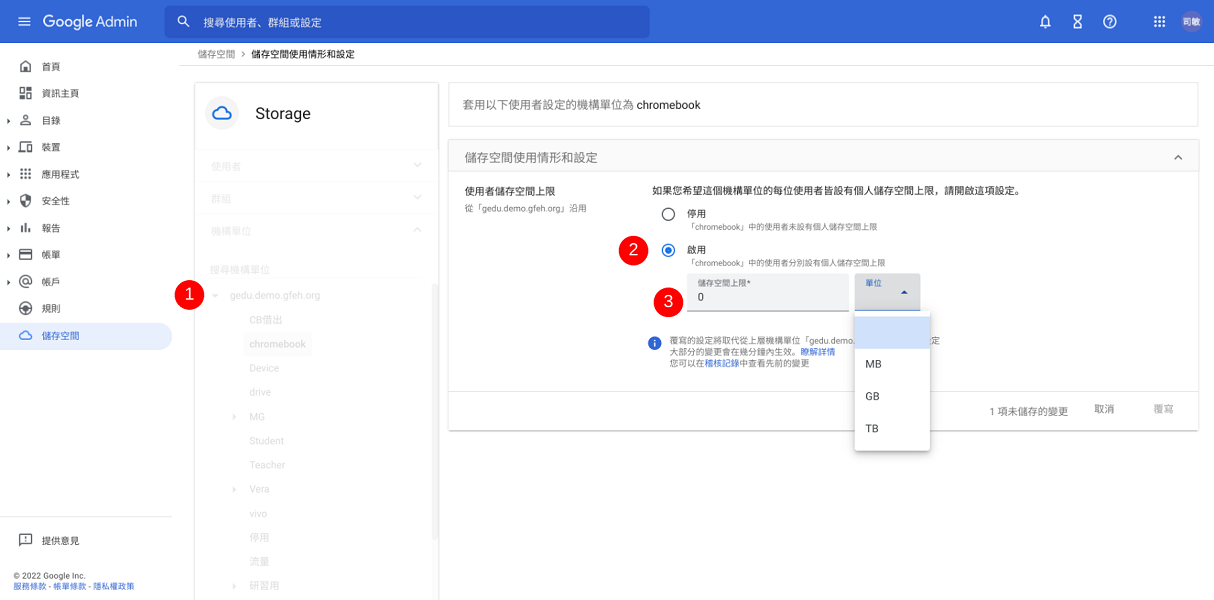Open the 瞭解詳情 link

coord(816,352)
